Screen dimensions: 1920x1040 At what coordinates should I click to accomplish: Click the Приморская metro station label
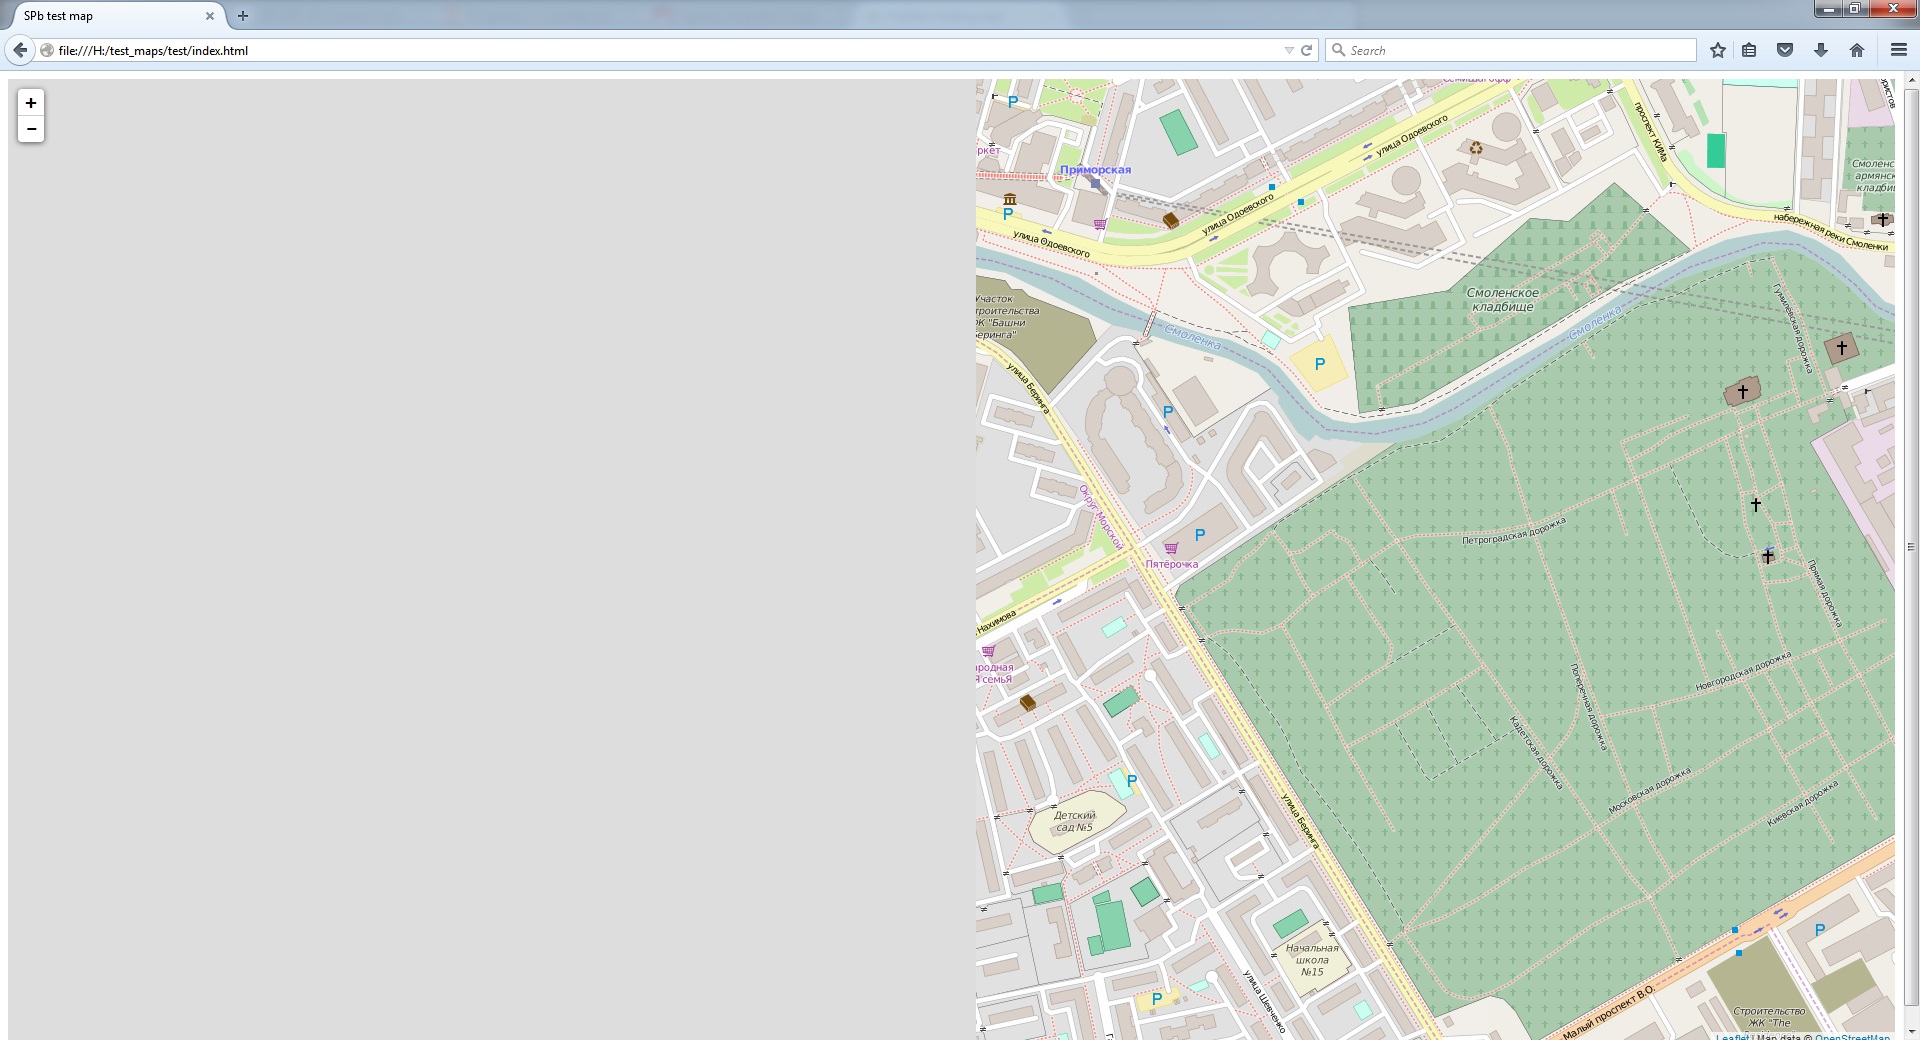[1096, 170]
